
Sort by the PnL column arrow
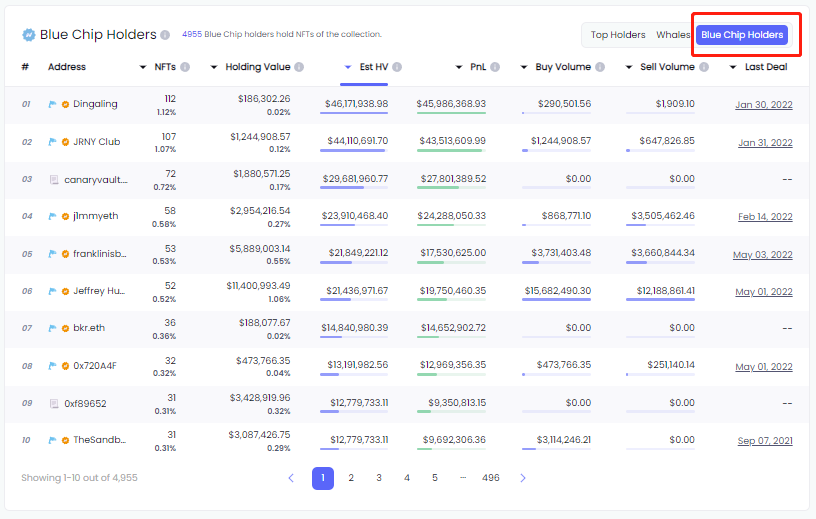pyautogui.click(x=458, y=67)
